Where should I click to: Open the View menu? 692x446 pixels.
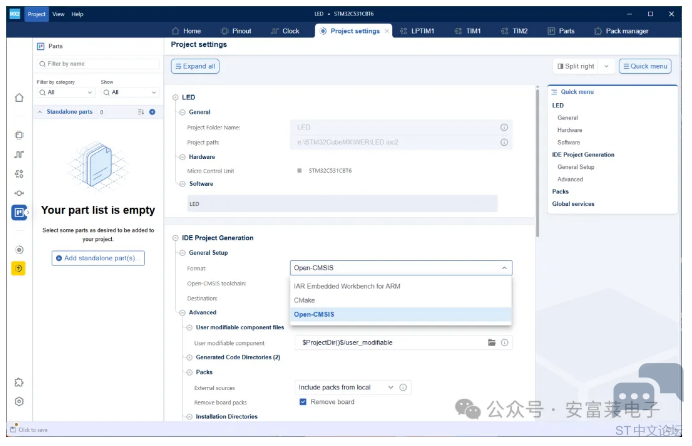pyautogui.click(x=58, y=14)
